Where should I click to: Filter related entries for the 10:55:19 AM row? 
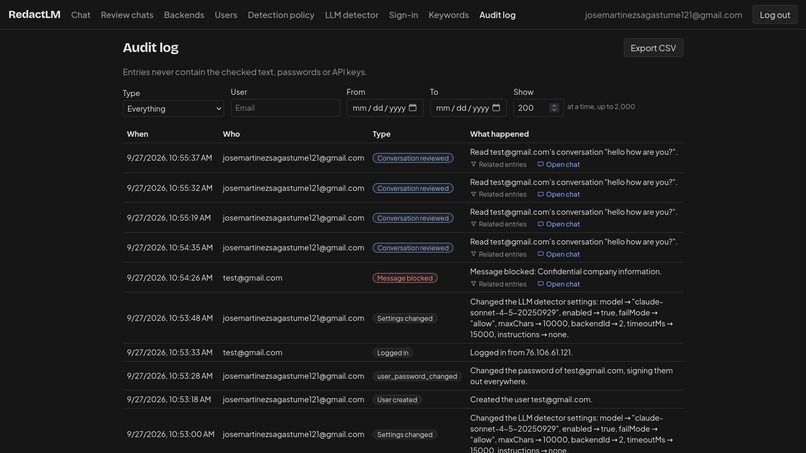499,224
